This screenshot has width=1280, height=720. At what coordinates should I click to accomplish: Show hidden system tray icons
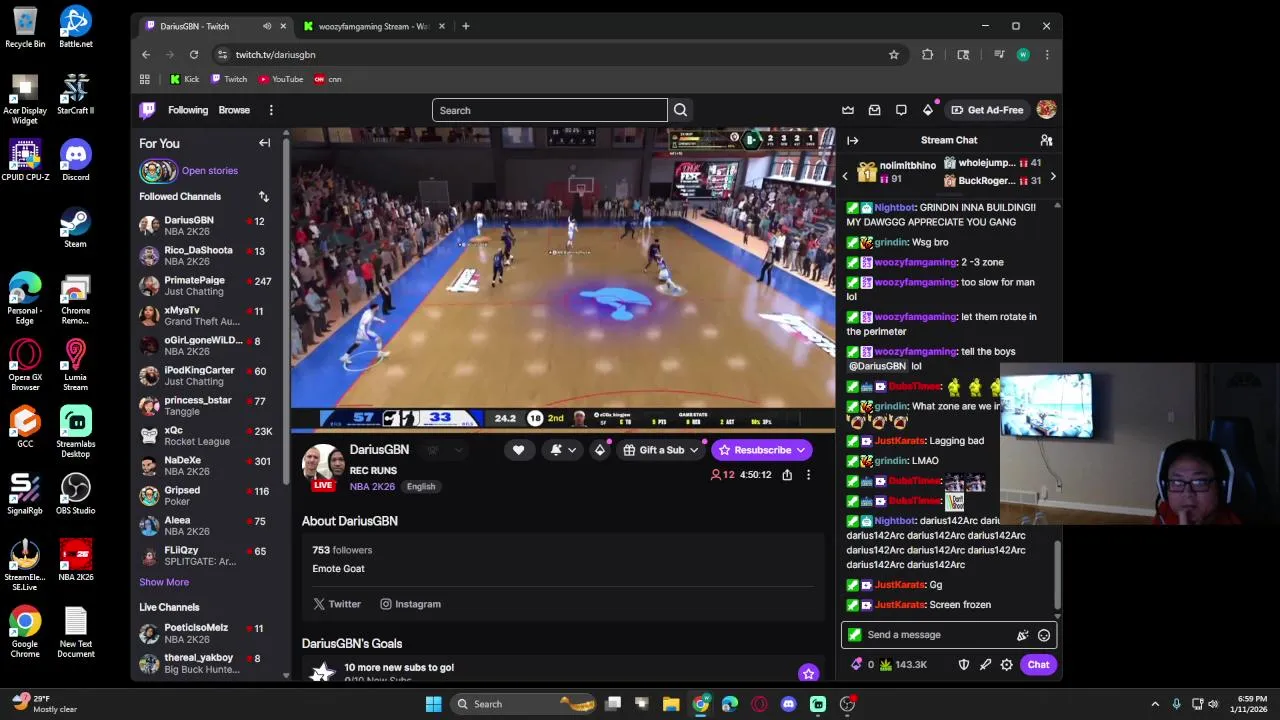1155,704
